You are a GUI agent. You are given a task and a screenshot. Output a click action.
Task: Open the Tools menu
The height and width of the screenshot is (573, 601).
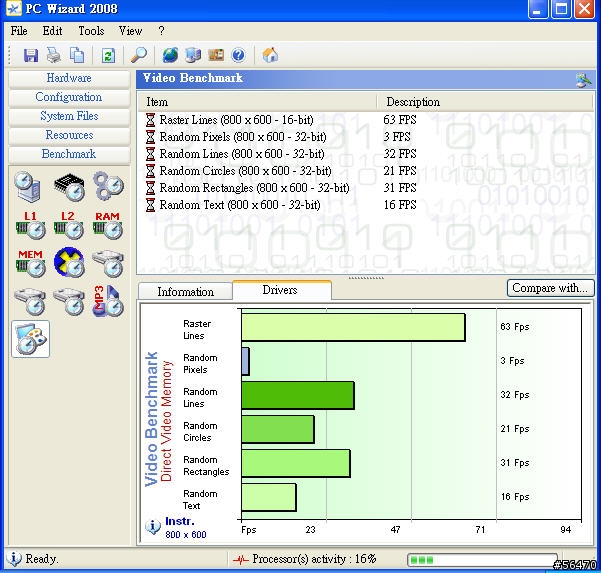coord(91,31)
